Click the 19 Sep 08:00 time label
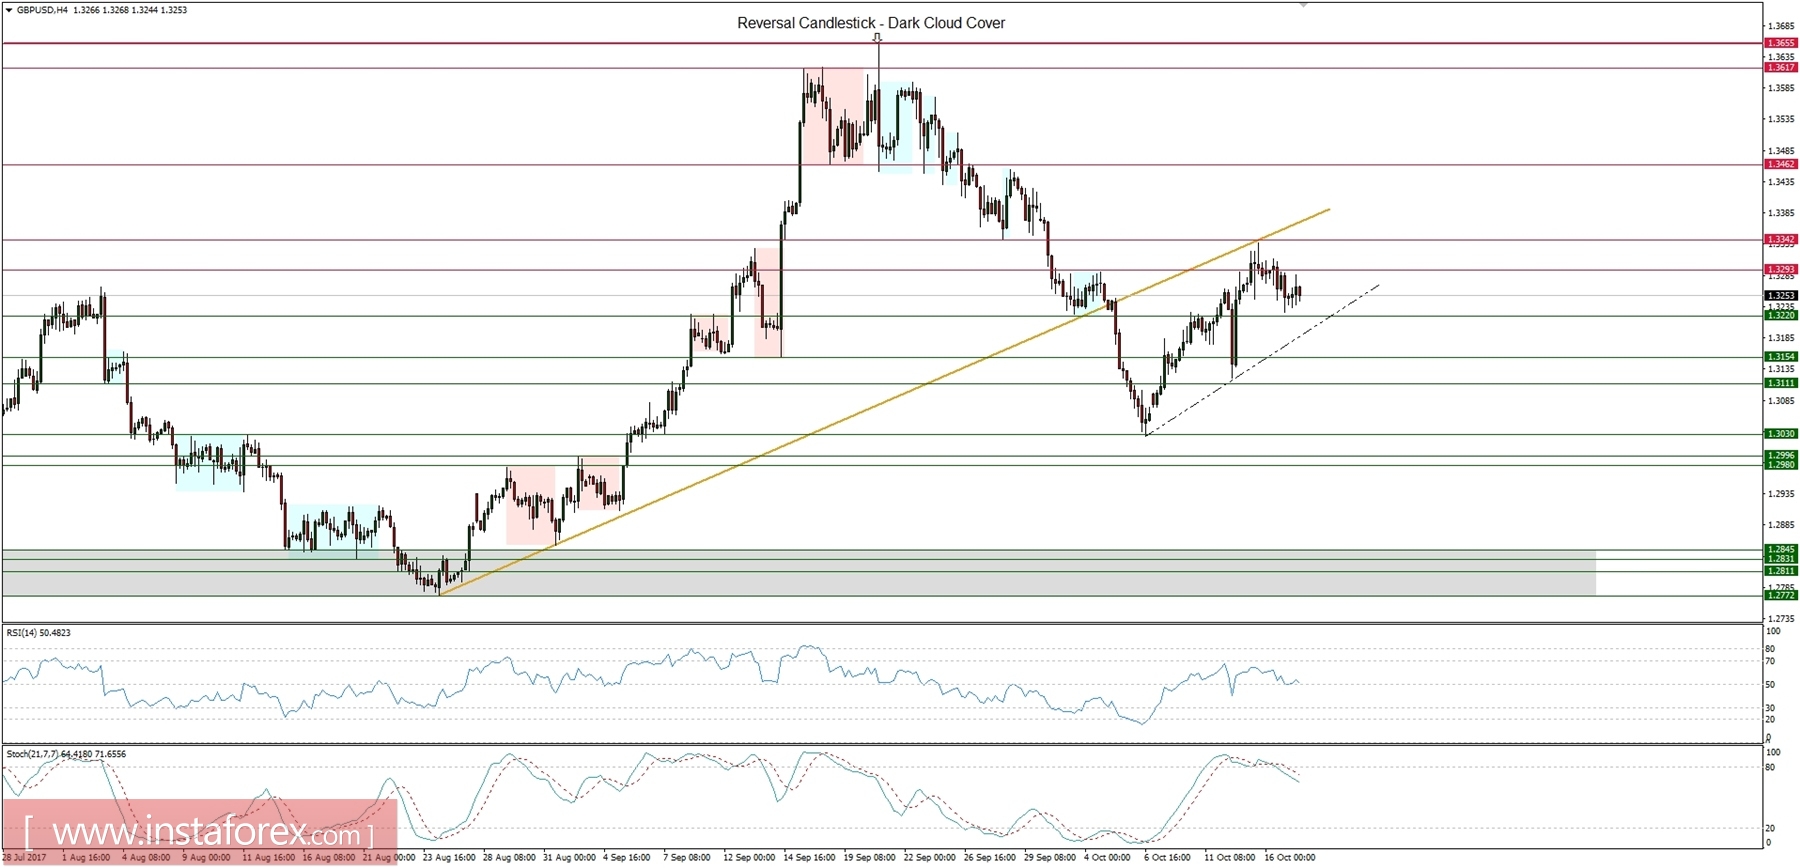 coord(869,857)
